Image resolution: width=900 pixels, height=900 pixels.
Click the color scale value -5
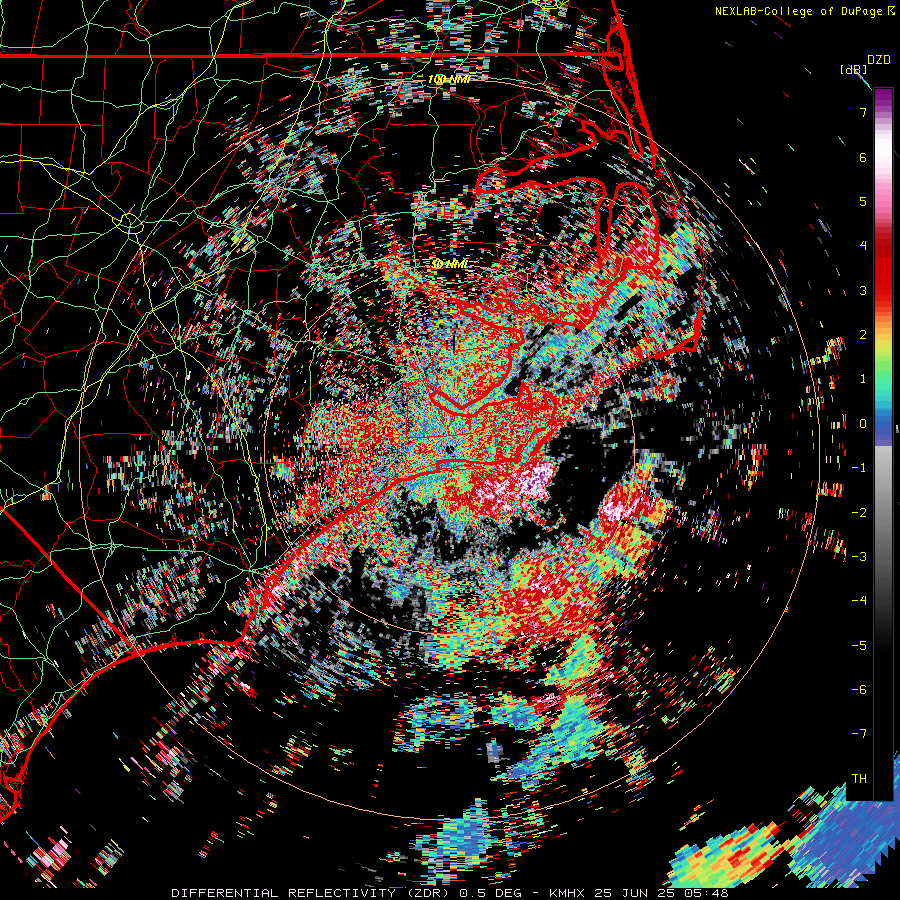[859, 646]
